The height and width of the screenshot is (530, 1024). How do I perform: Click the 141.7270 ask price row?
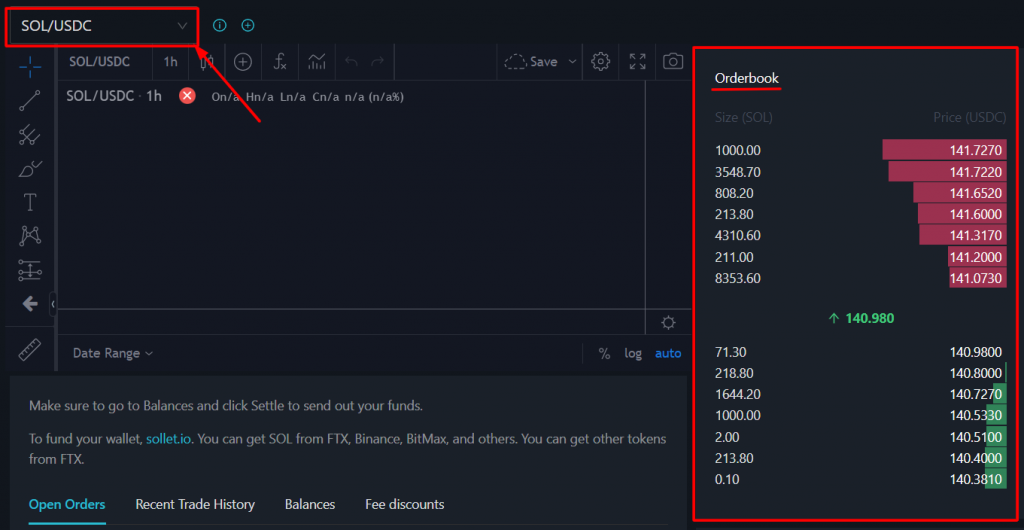pyautogui.click(x=860, y=150)
